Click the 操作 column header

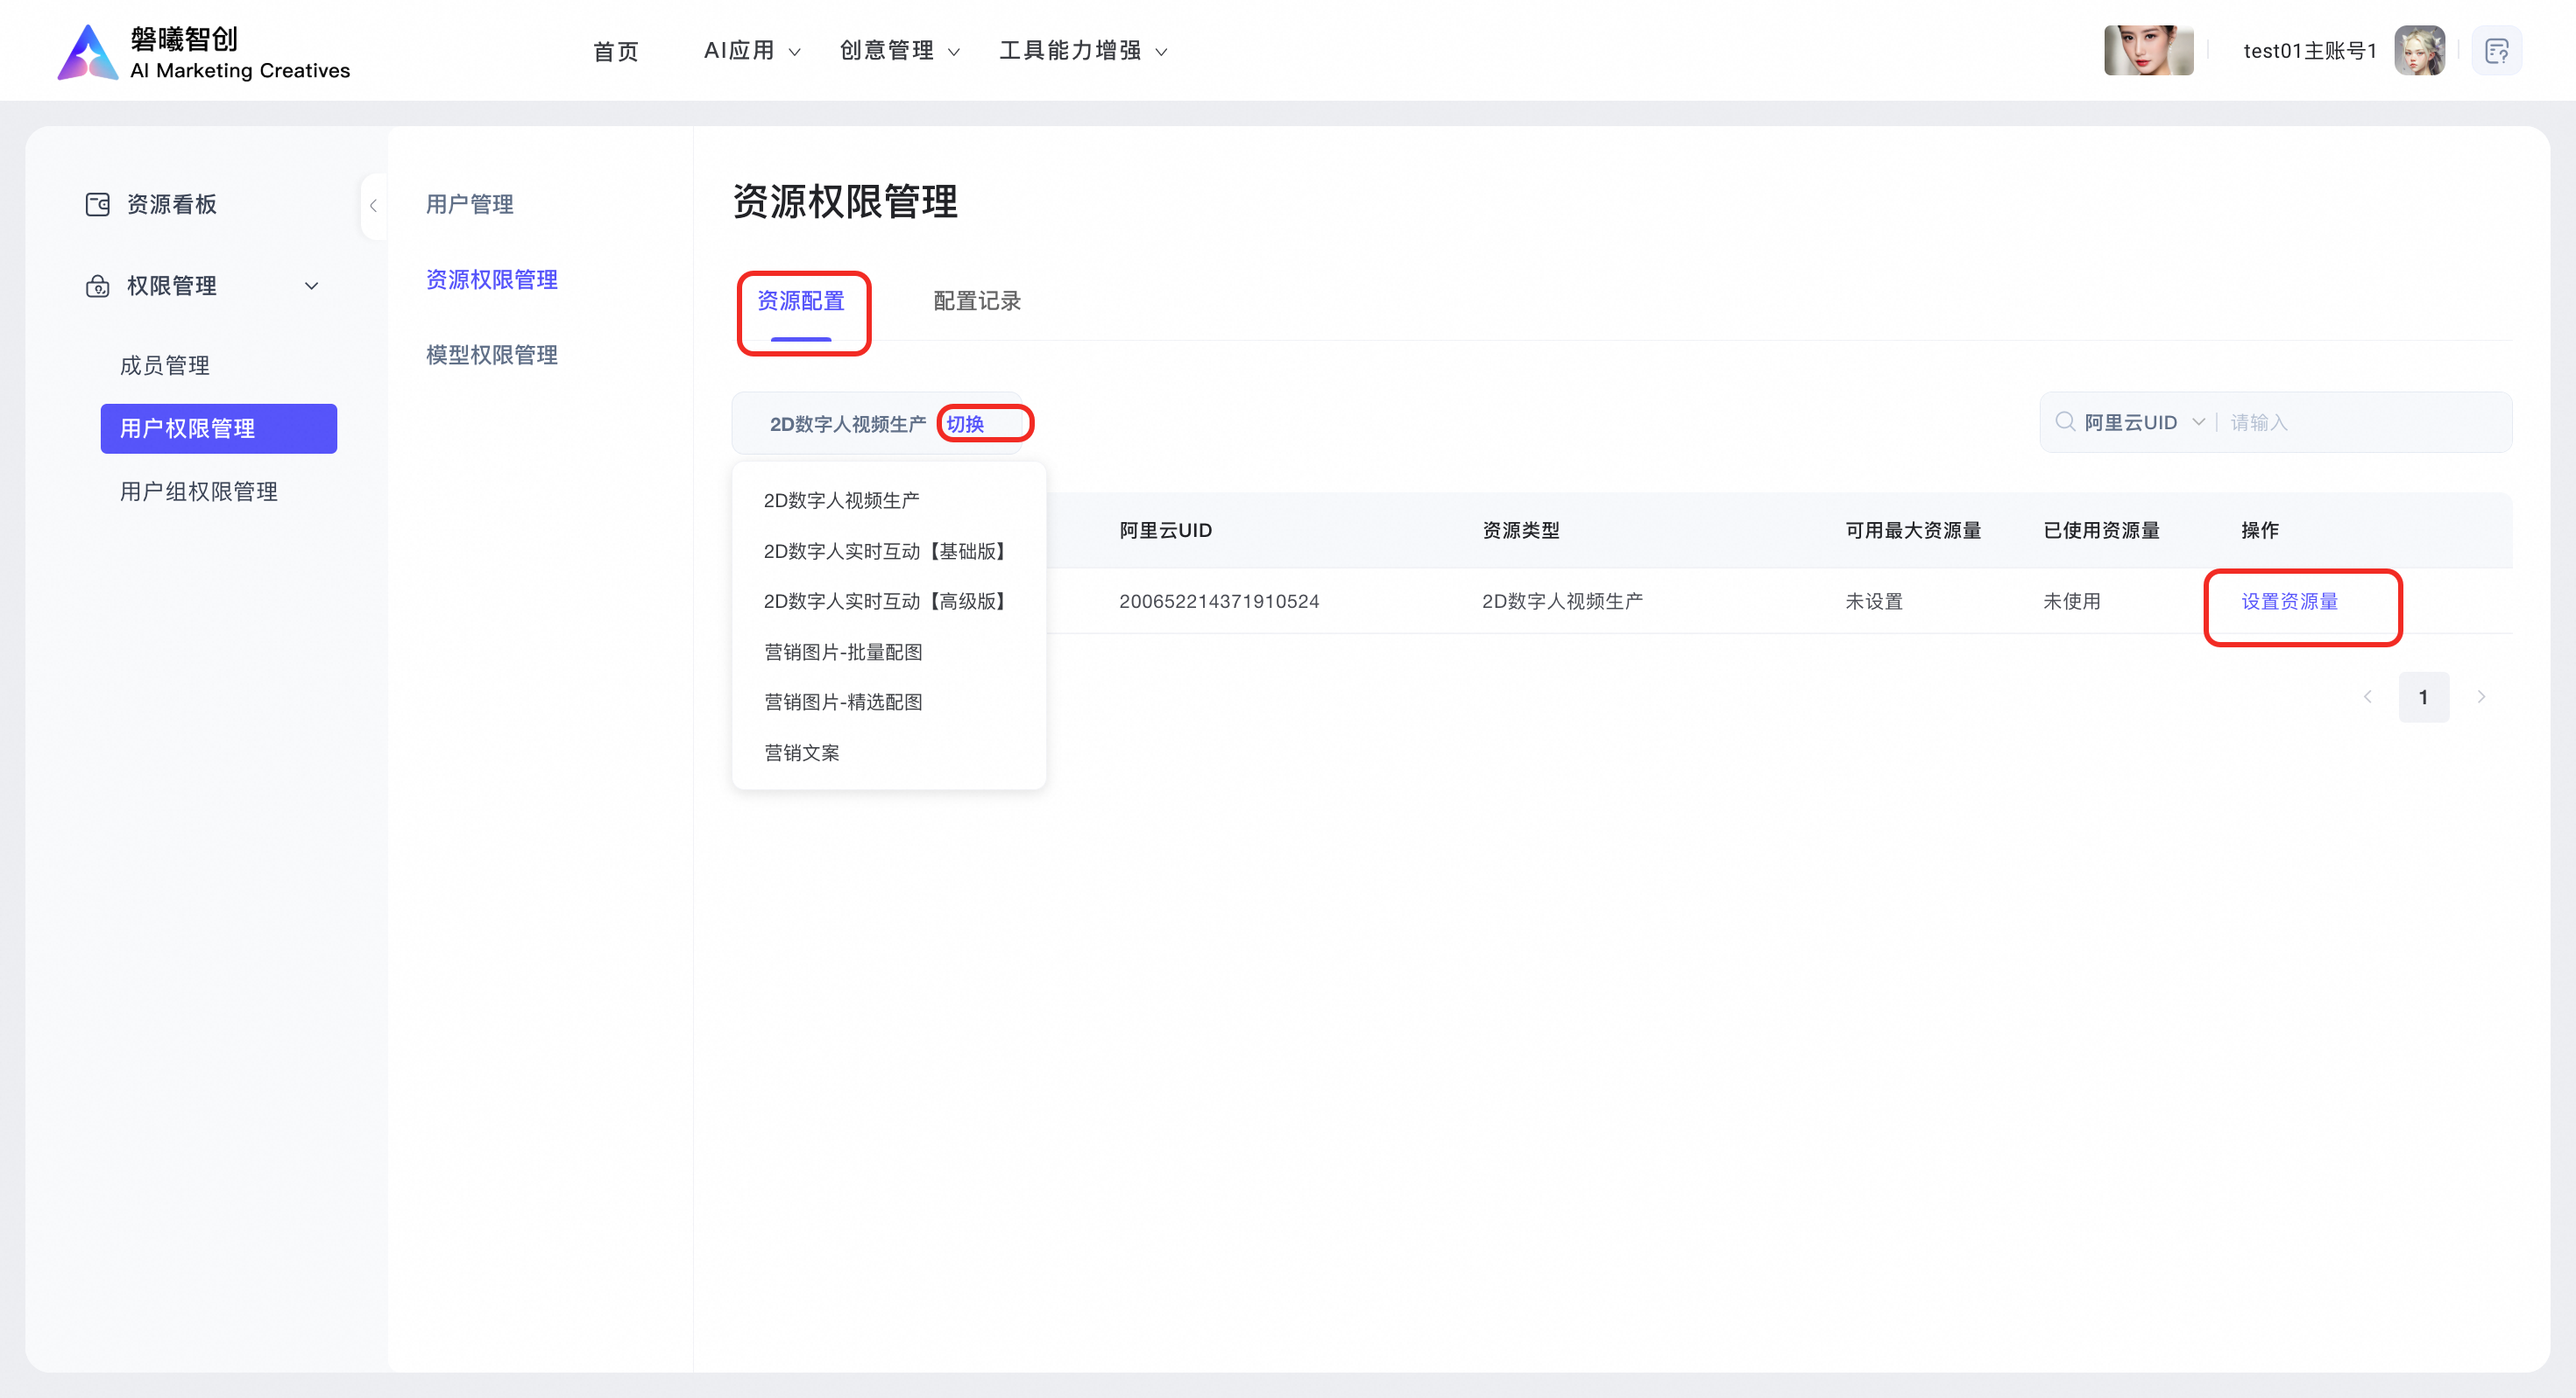coord(2260,530)
